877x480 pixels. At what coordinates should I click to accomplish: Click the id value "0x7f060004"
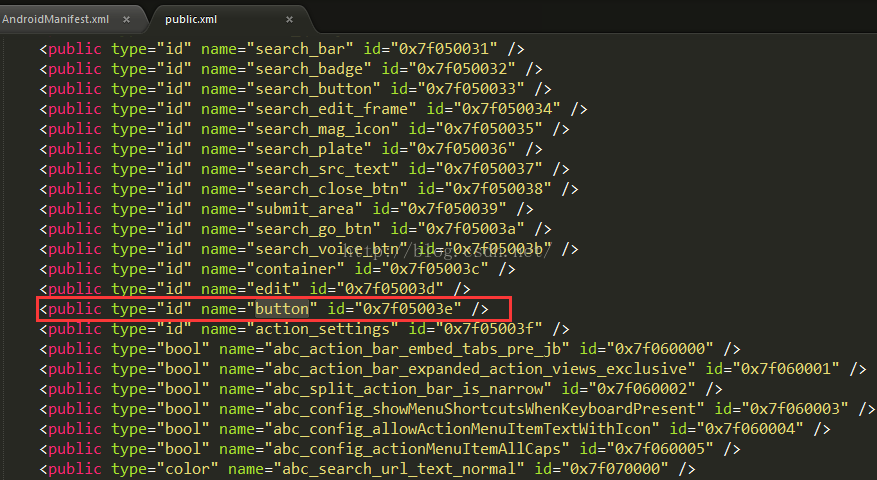(x=750, y=429)
